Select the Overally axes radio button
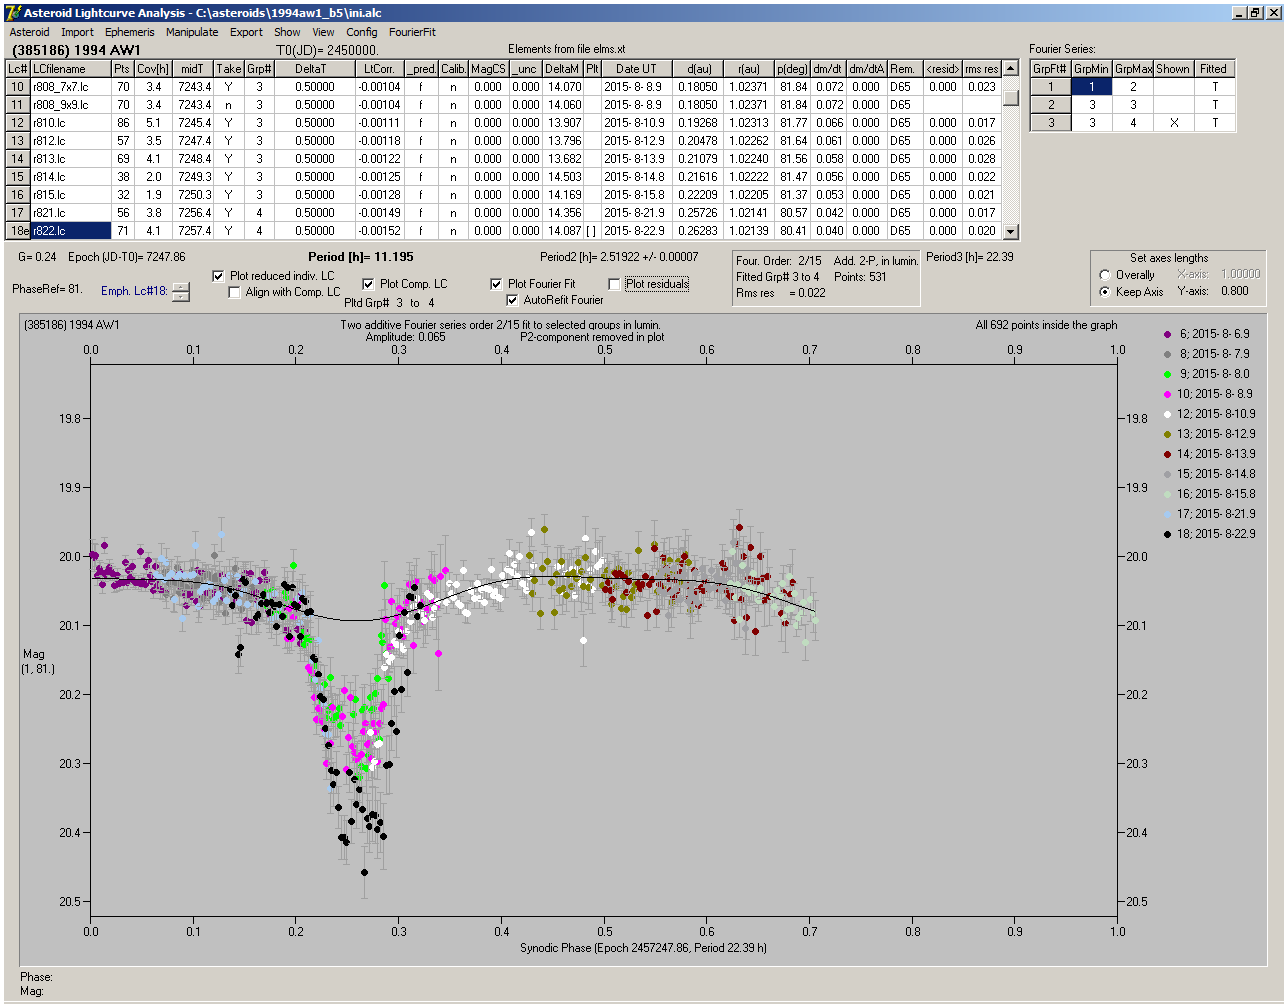1288x1004 pixels. [1104, 275]
